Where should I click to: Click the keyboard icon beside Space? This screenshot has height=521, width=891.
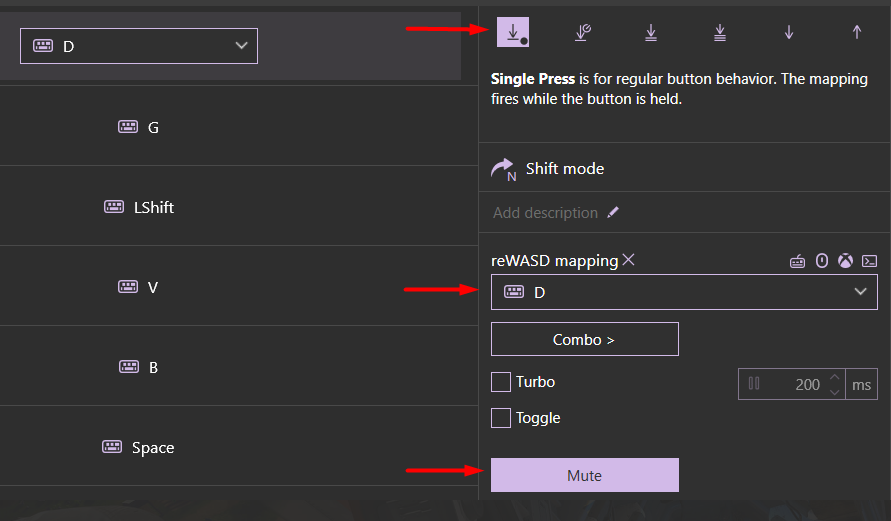click(x=112, y=447)
